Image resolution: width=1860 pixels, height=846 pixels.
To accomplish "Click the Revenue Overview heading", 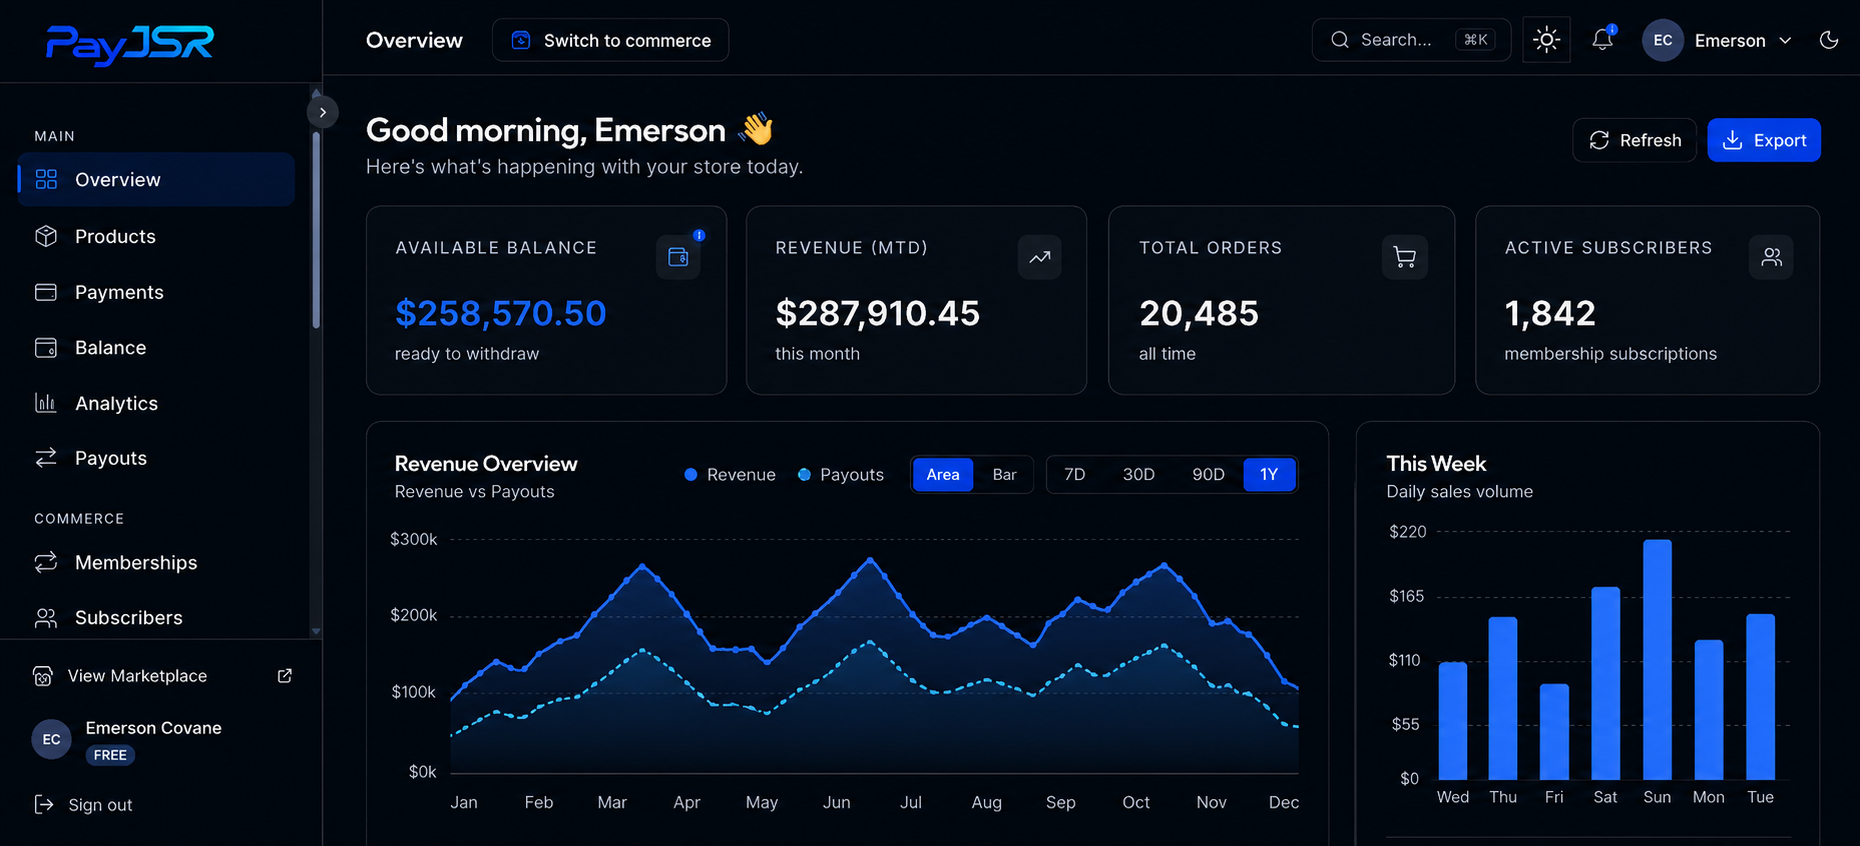I will pyautogui.click(x=485, y=463).
